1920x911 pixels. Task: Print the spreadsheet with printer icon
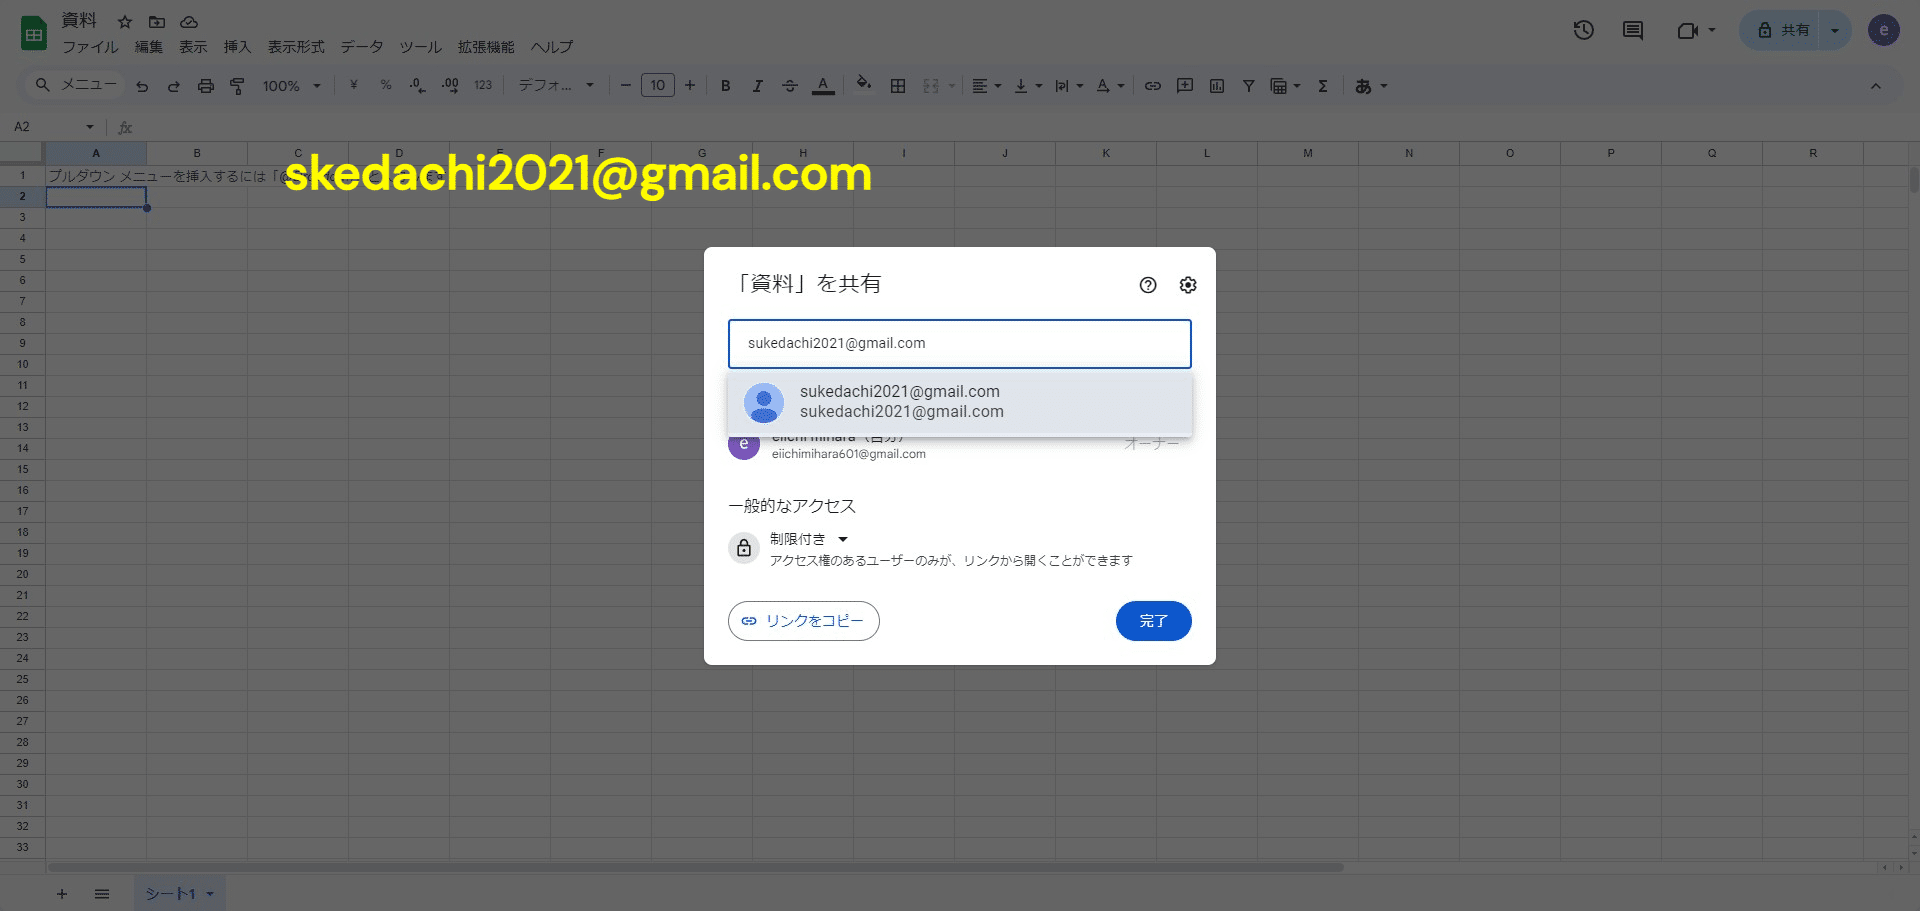(206, 86)
